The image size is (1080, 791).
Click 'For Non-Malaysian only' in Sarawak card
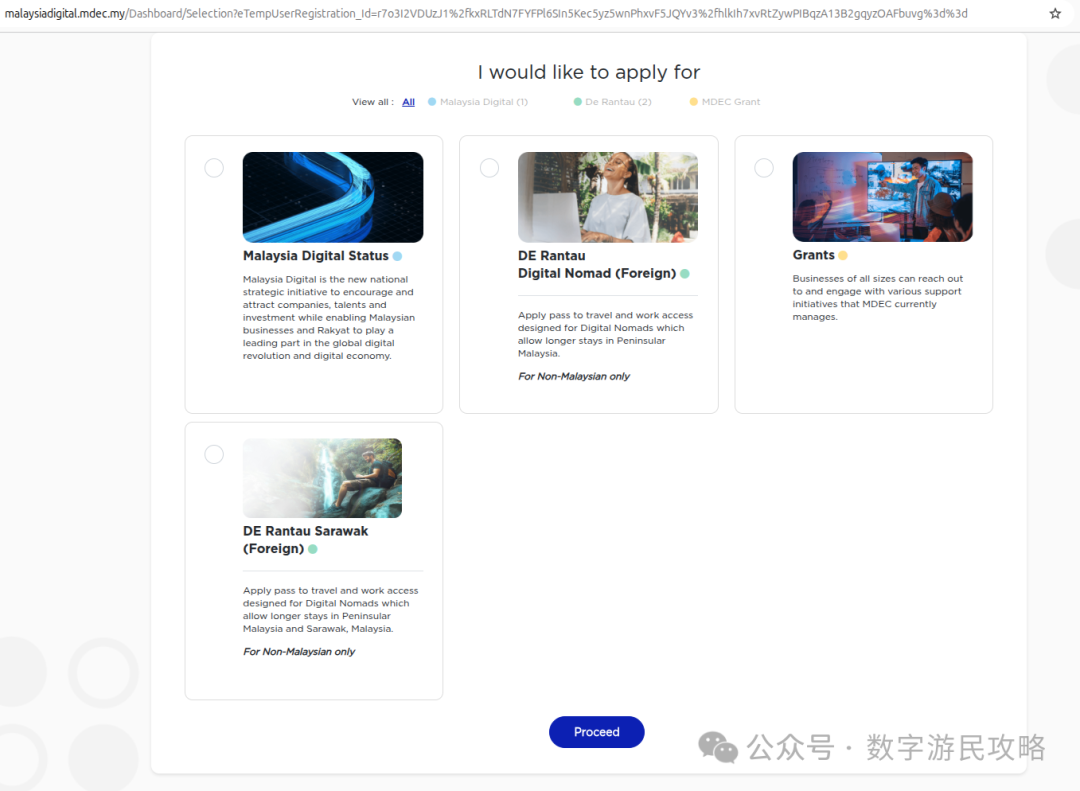coord(299,652)
